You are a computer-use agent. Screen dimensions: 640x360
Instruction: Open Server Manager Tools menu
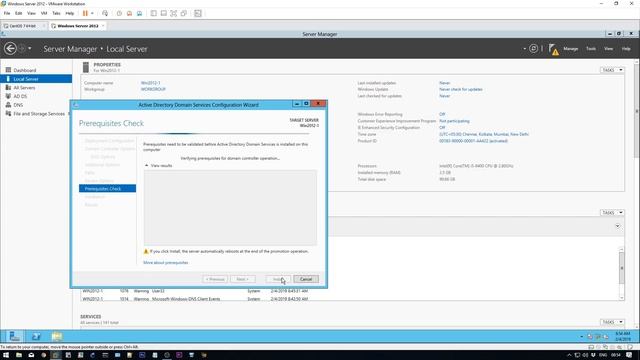(591, 49)
